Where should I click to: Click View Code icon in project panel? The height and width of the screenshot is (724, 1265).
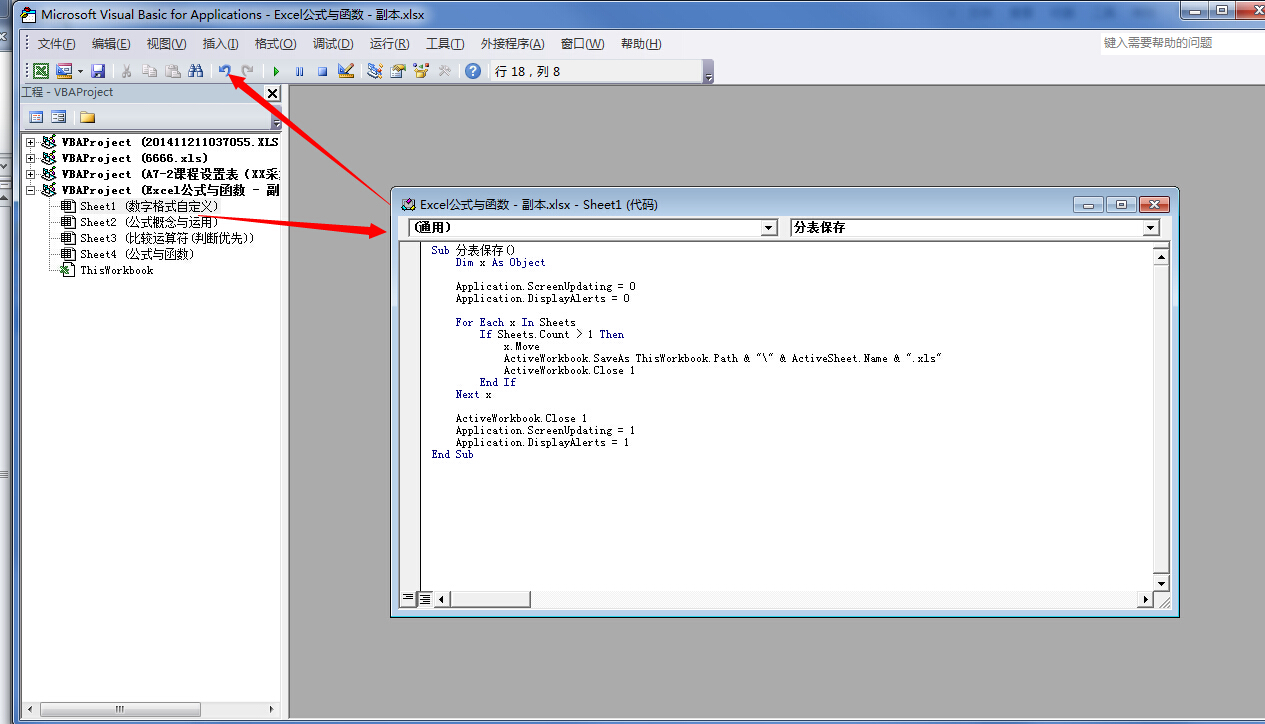(36, 117)
